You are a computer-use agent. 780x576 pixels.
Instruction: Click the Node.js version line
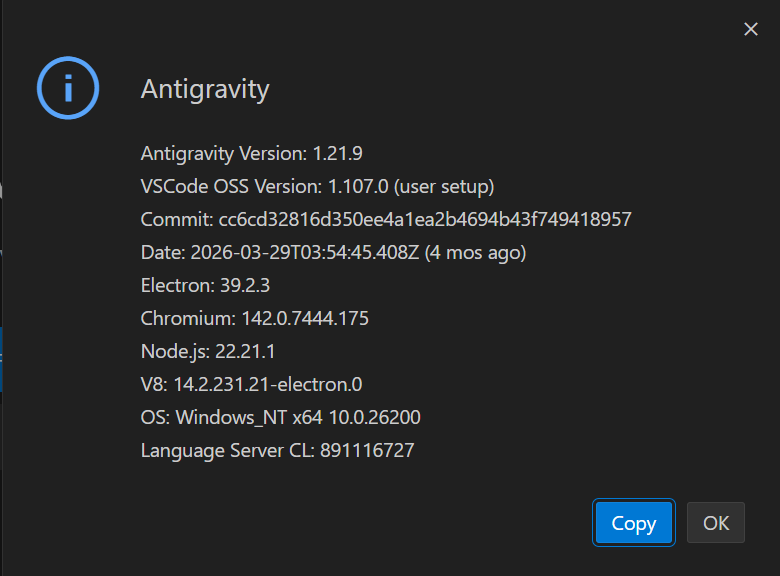[208, 352]
